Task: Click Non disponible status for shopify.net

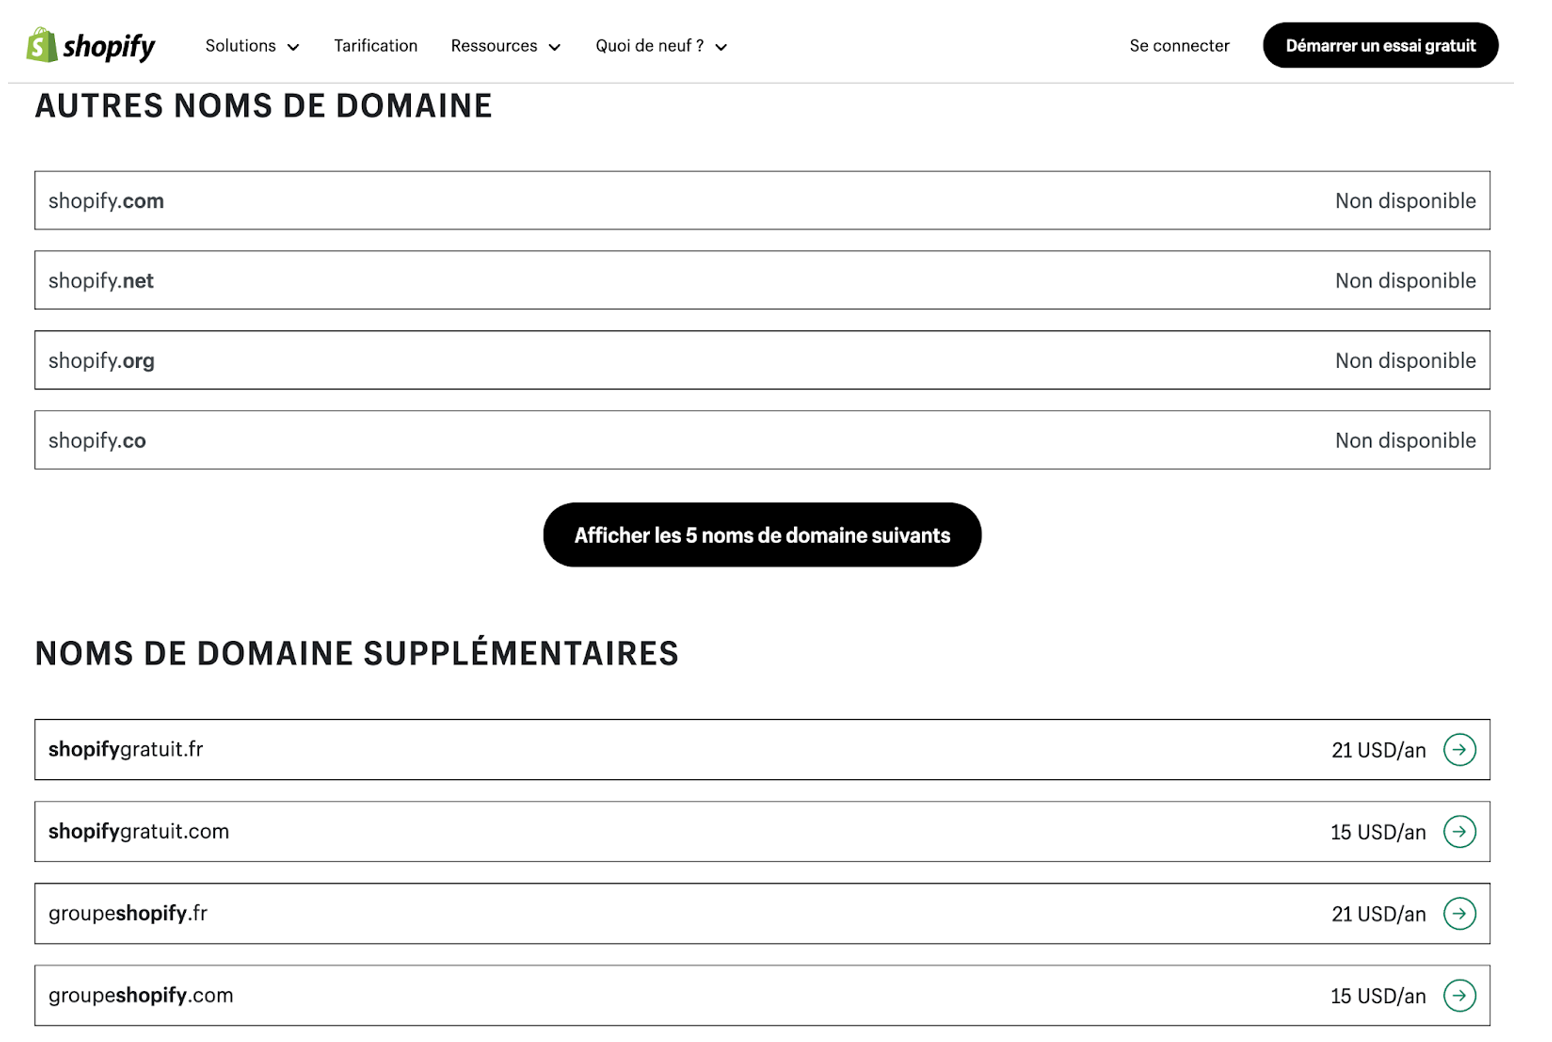Action: (1405, 281)
